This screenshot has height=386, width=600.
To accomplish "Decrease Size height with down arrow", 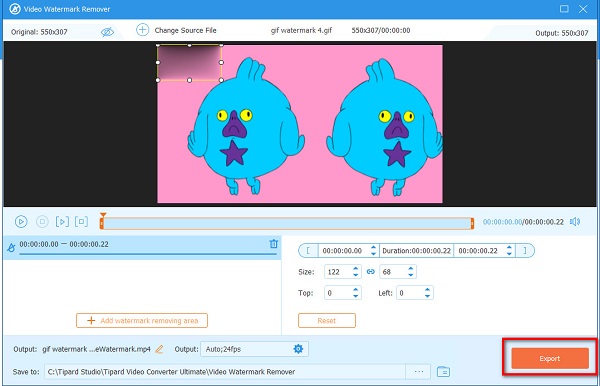I will point(411,275).
